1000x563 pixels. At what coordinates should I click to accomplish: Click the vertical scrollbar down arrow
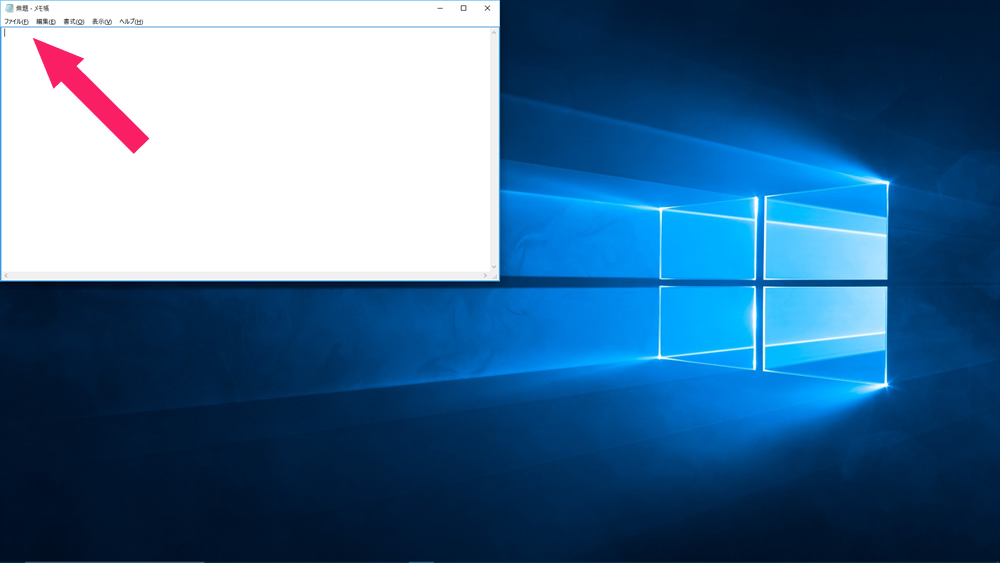click(494, 267)
